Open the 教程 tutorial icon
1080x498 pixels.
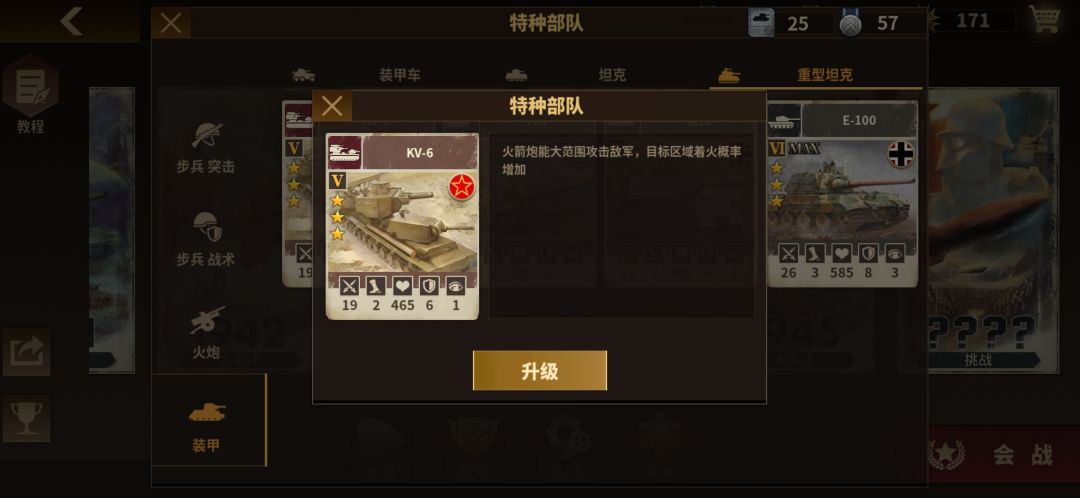30,95
